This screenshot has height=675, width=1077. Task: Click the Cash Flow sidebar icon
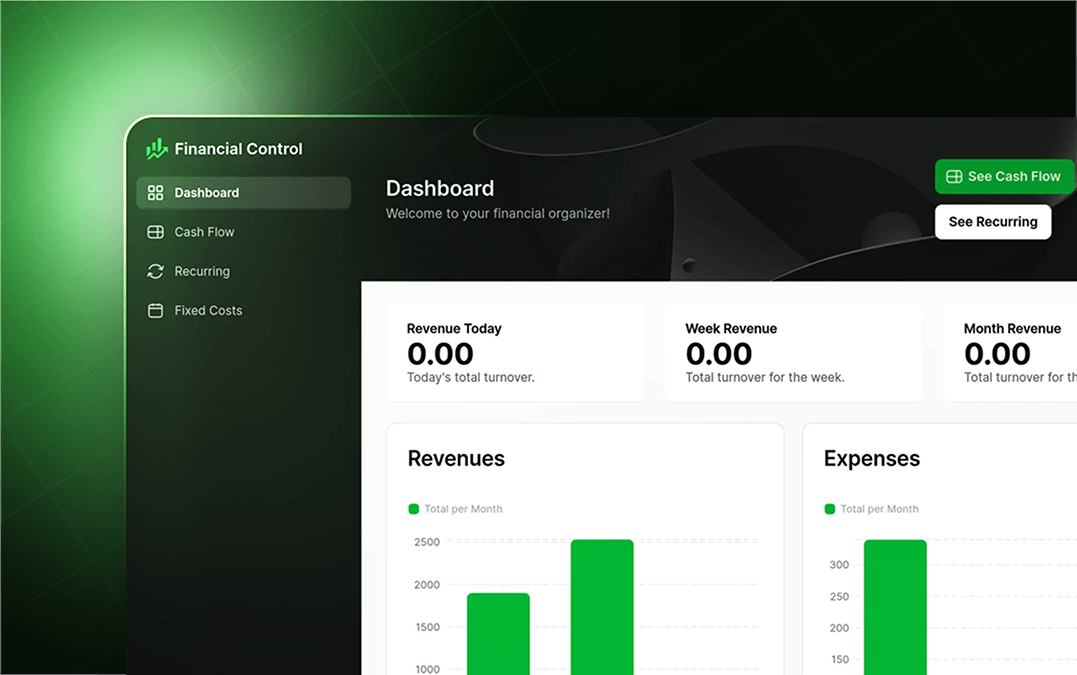pyautogui.click(x=155, y=232)
